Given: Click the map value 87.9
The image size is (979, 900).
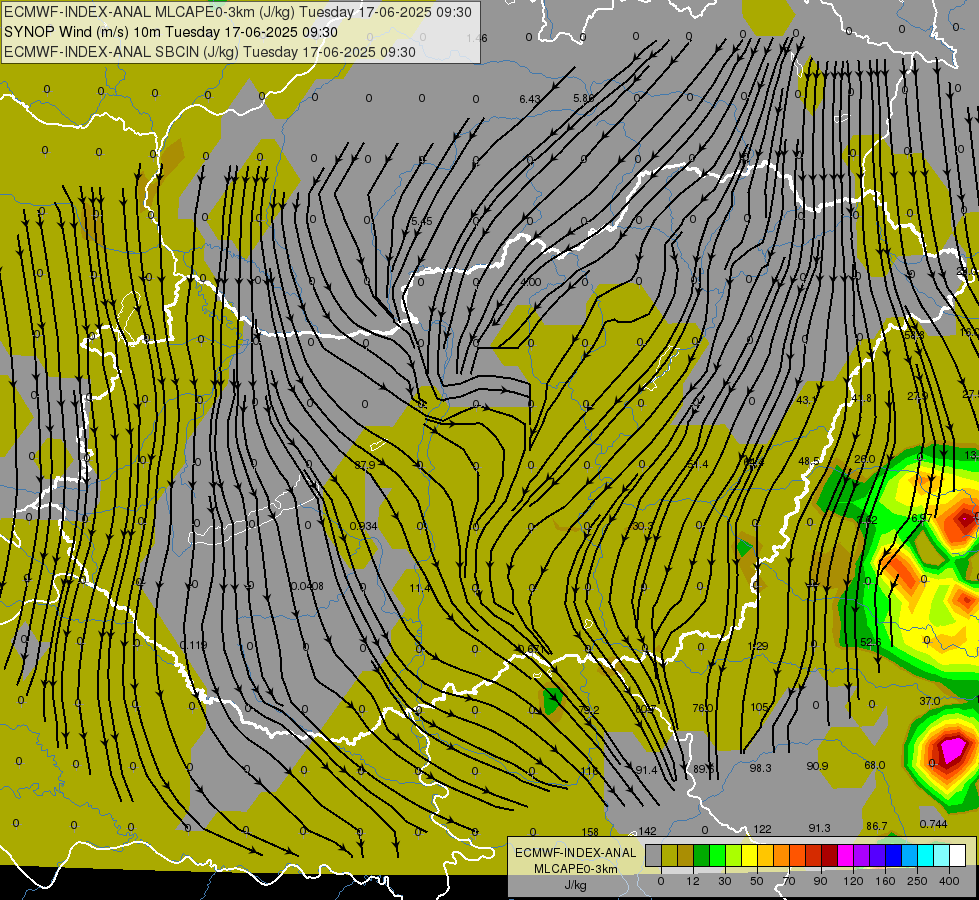Looking at the screenshot, I should click(365, 465).
